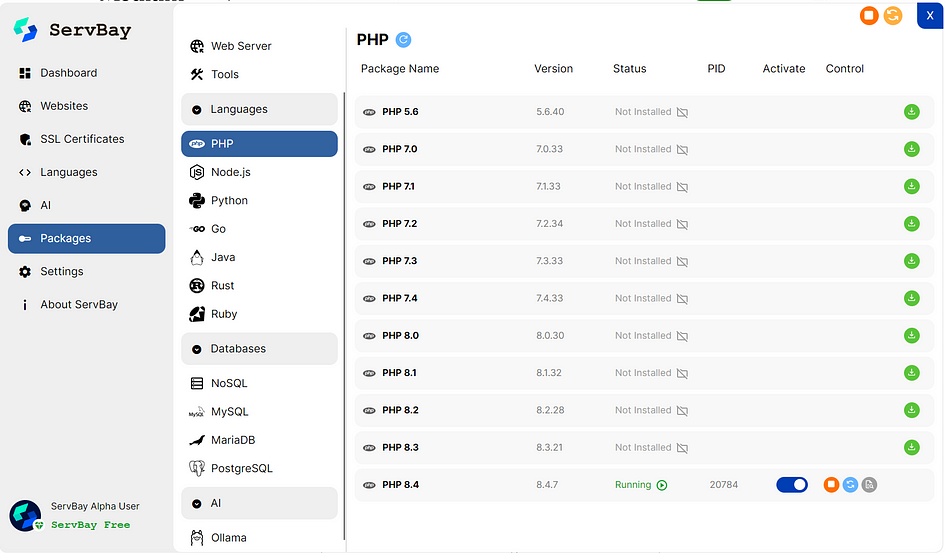The image size is (945, 553).
Task: Click the PHP 8.3 row name
Action: pos(400,448)
